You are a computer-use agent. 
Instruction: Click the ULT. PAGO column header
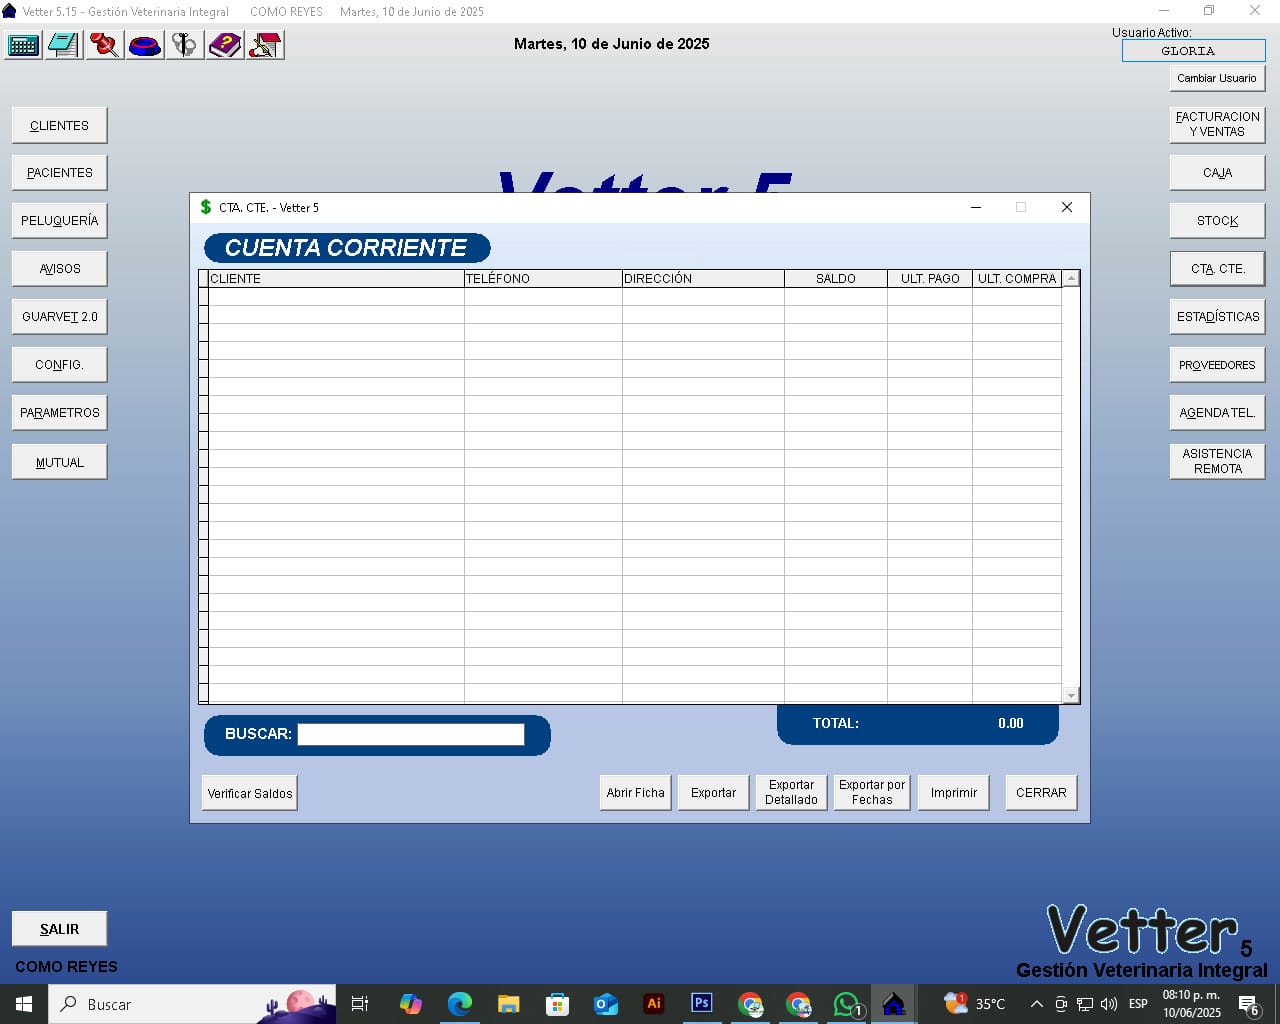[x=930, y=279]
